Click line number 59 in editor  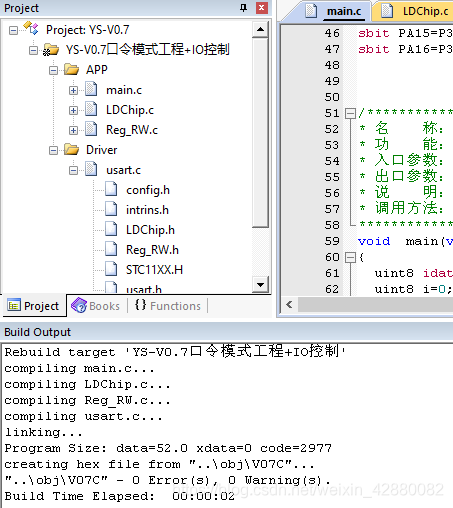pos(332,241)
